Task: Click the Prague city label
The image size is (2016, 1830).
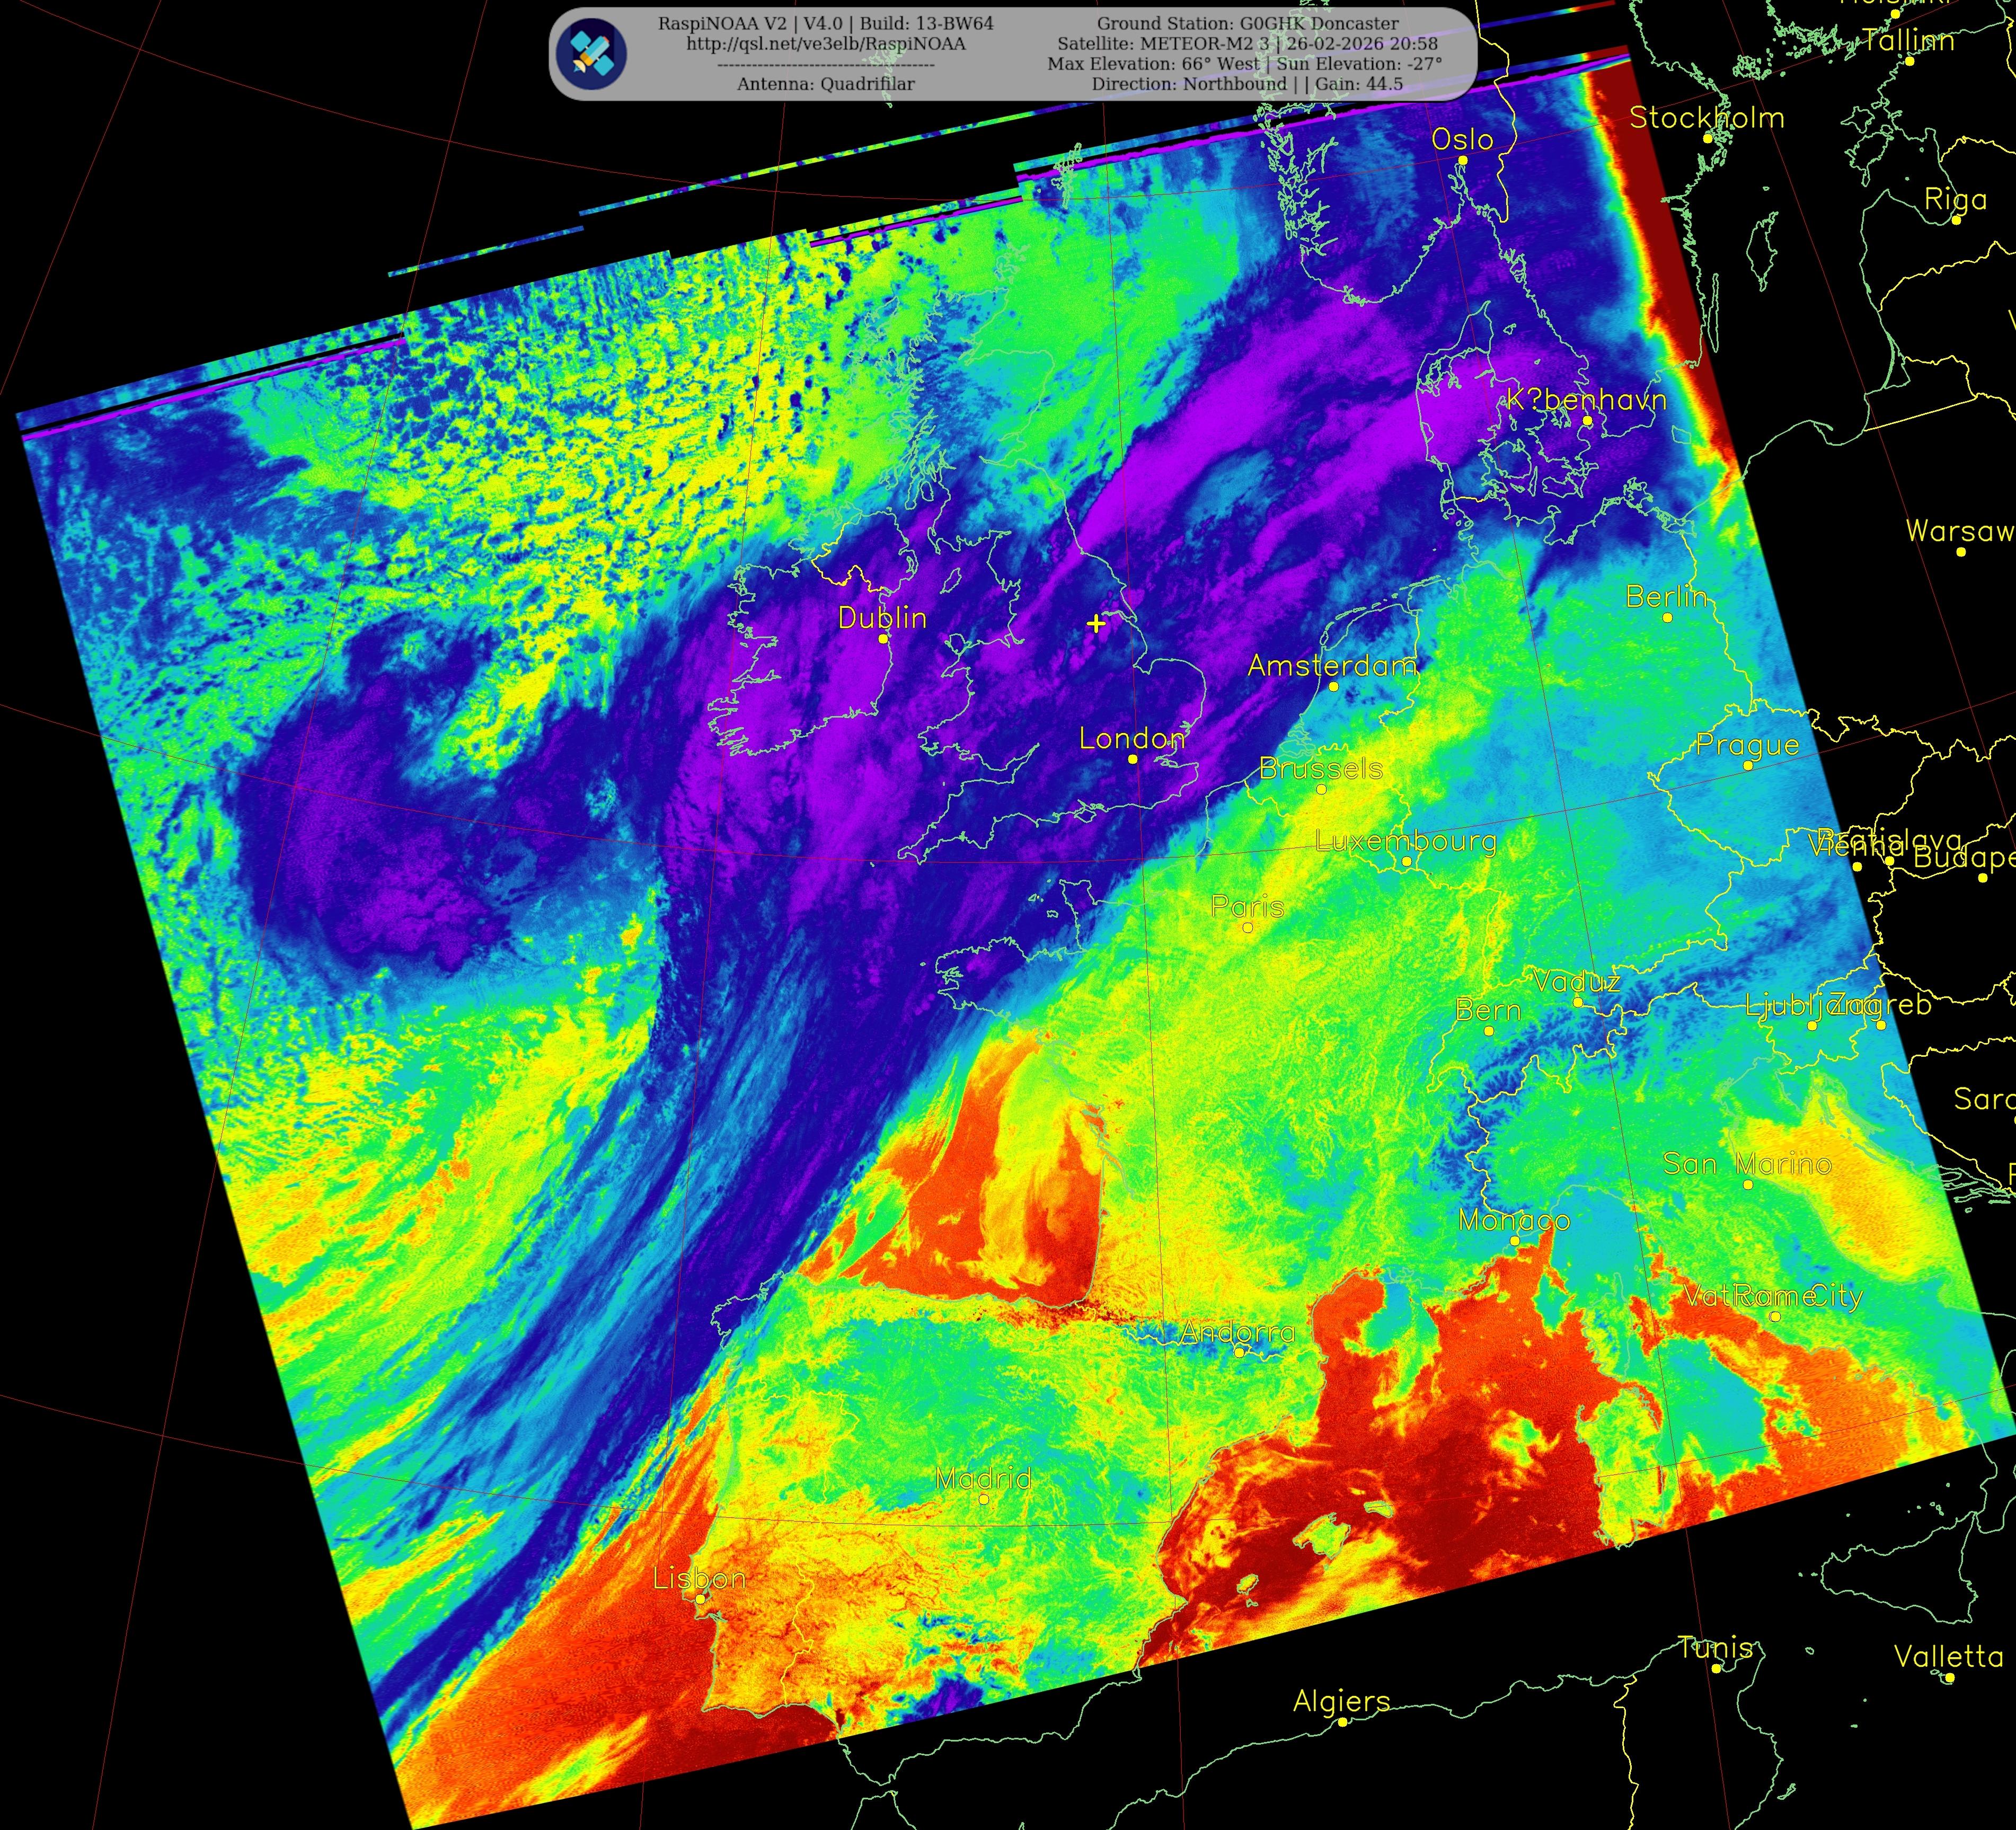Action: click(x=1747, y=744)
